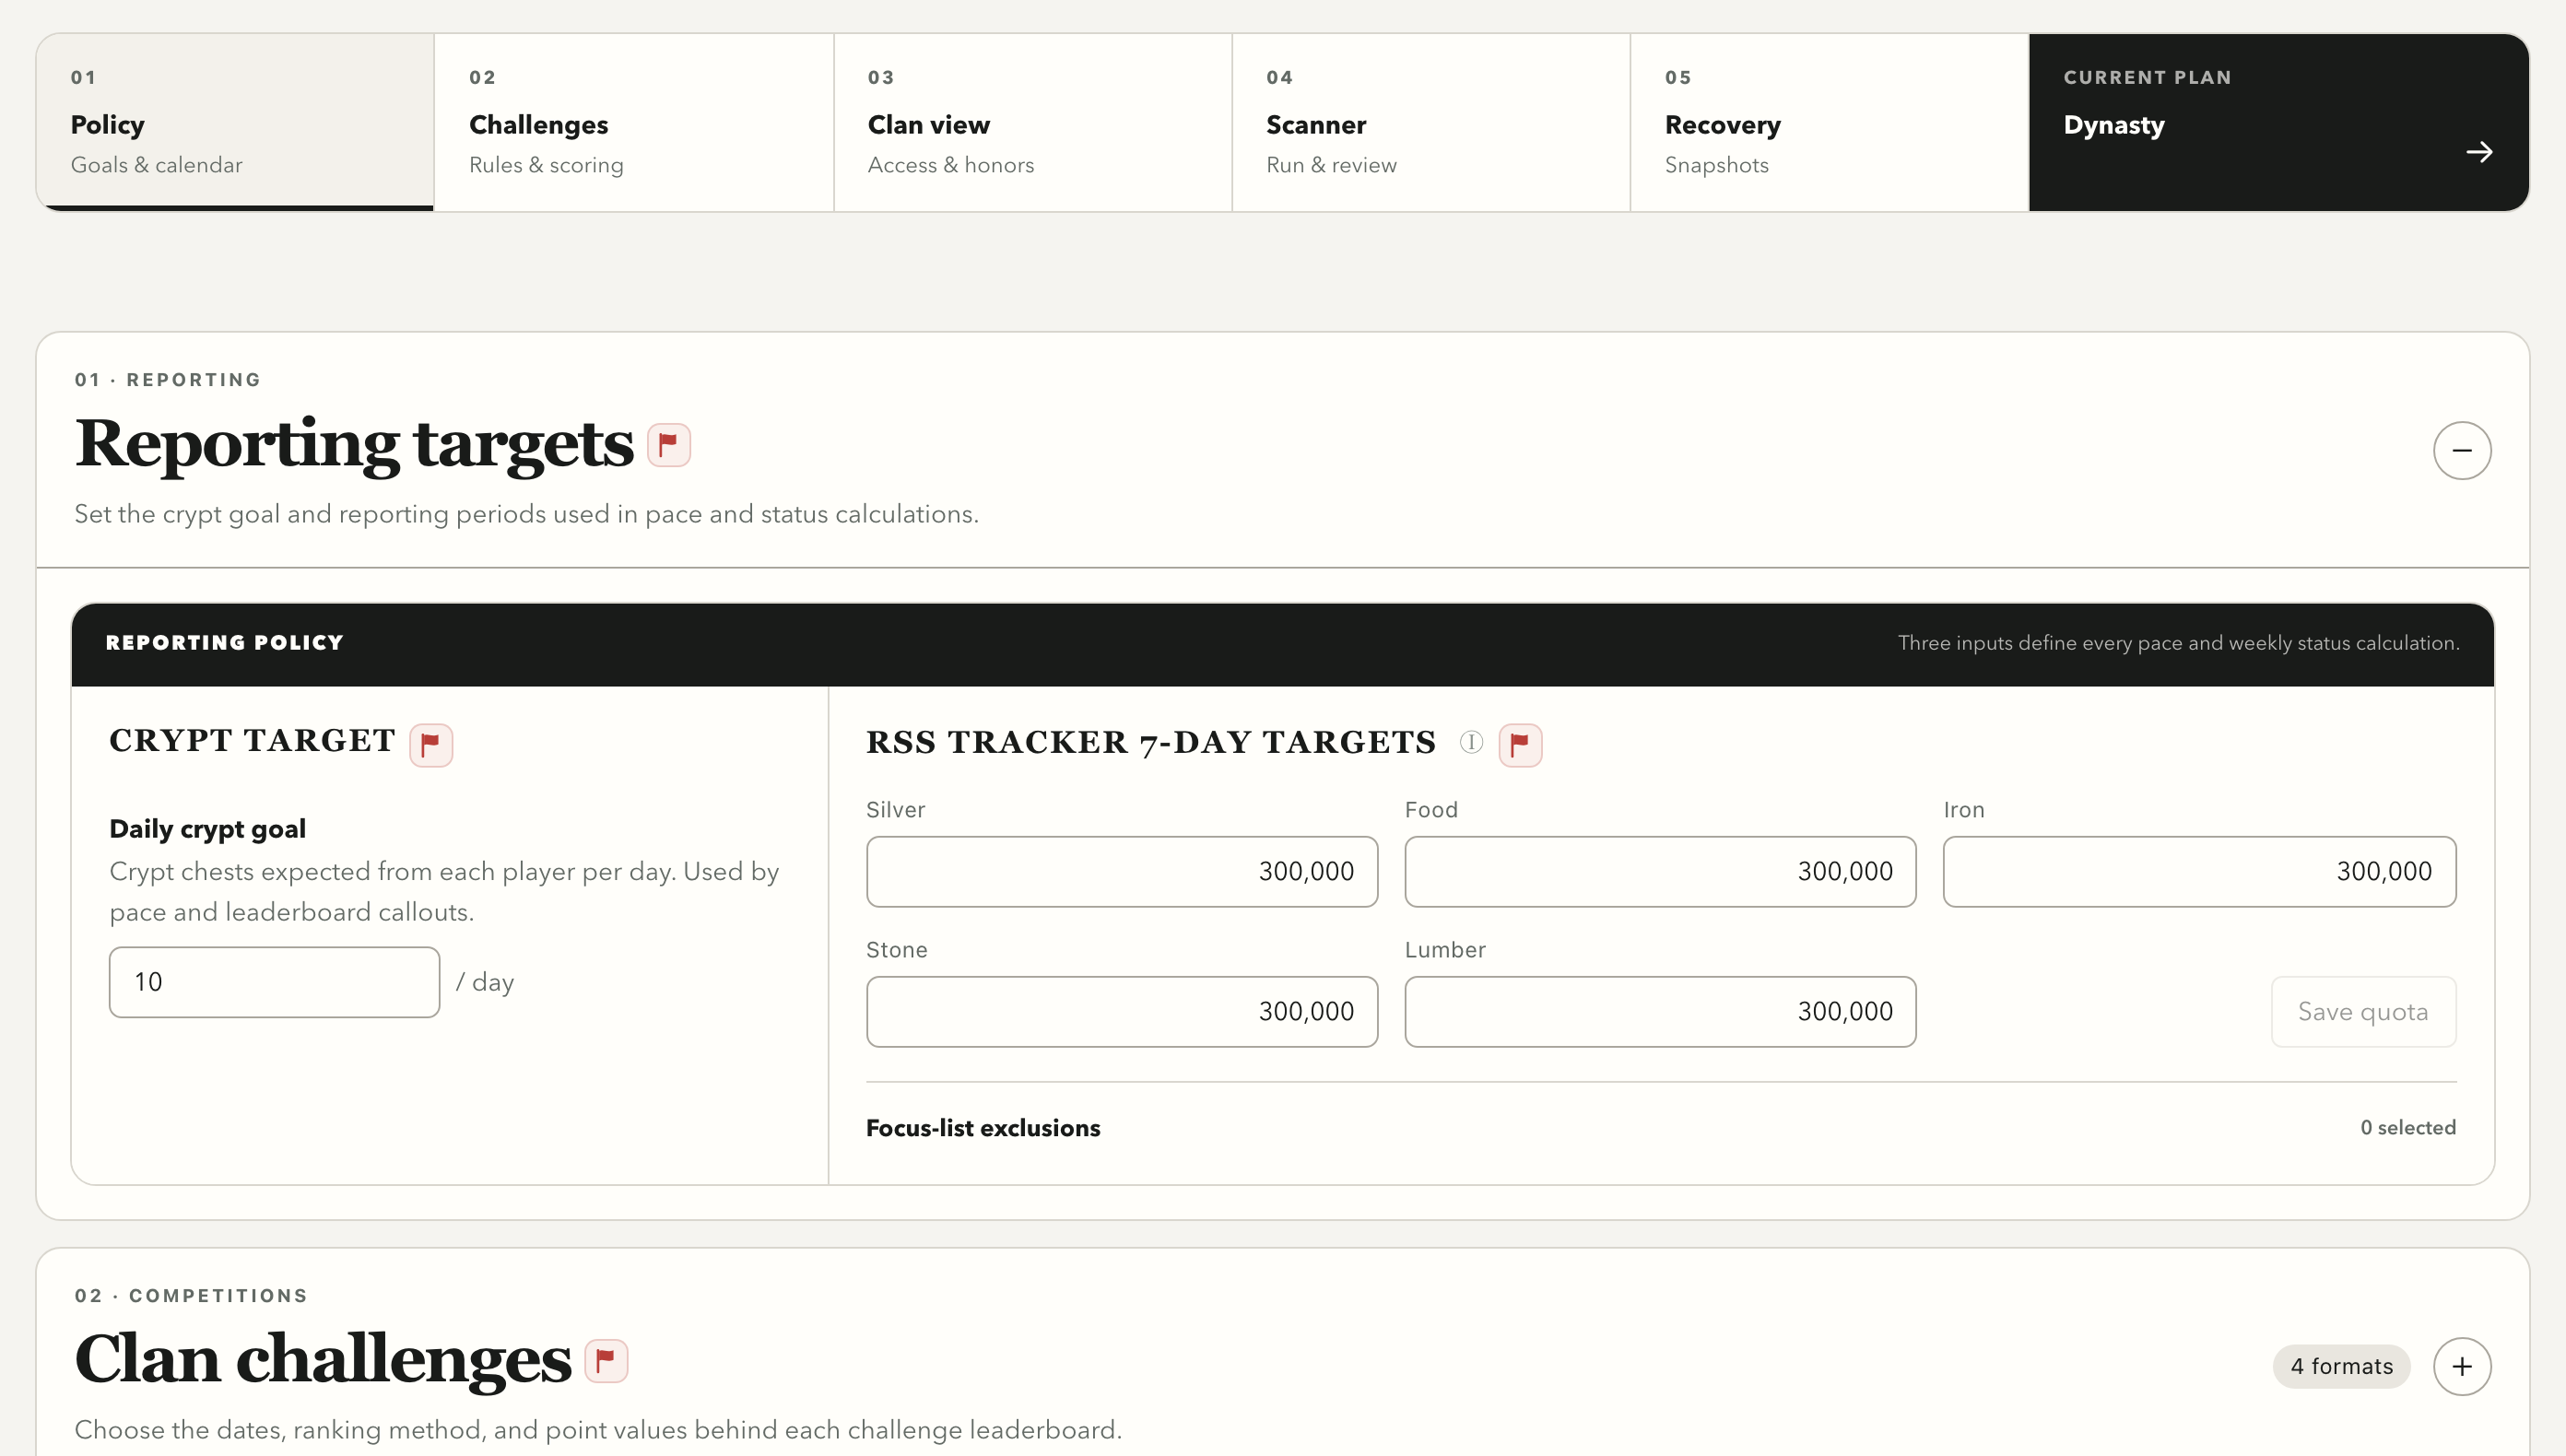
Task: Edit the Stone target field
Action: click(1122, 1012)
